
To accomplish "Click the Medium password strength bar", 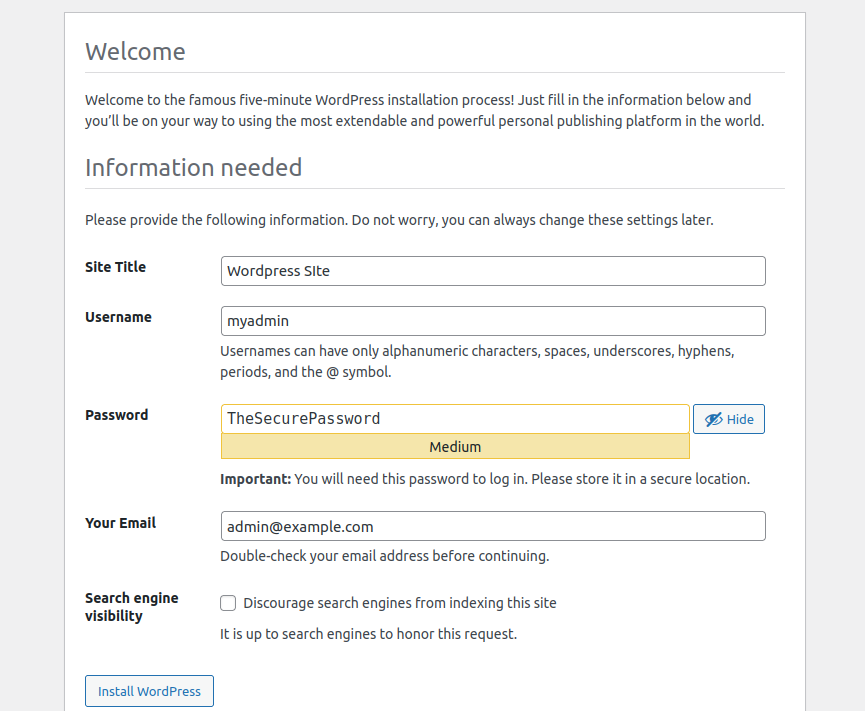I will coord(454,447).
